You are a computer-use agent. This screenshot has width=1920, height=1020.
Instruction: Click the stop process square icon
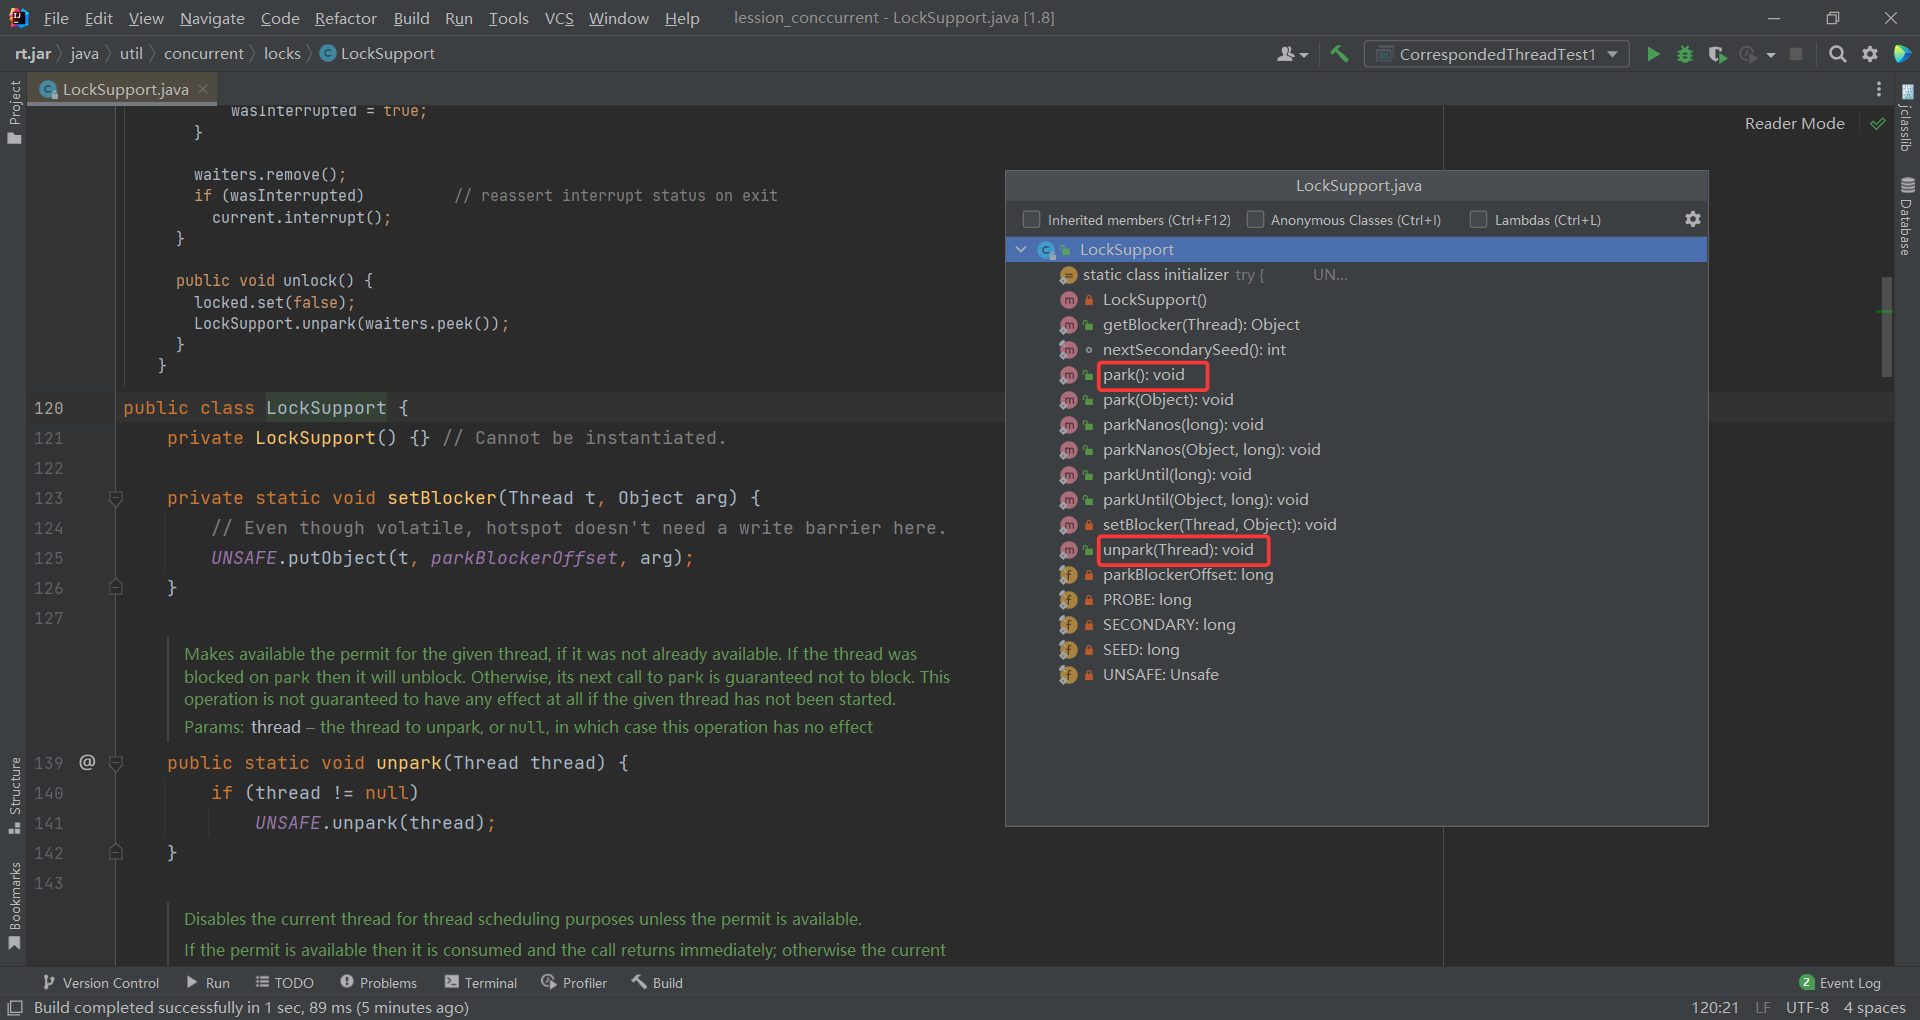point(1796,54)
